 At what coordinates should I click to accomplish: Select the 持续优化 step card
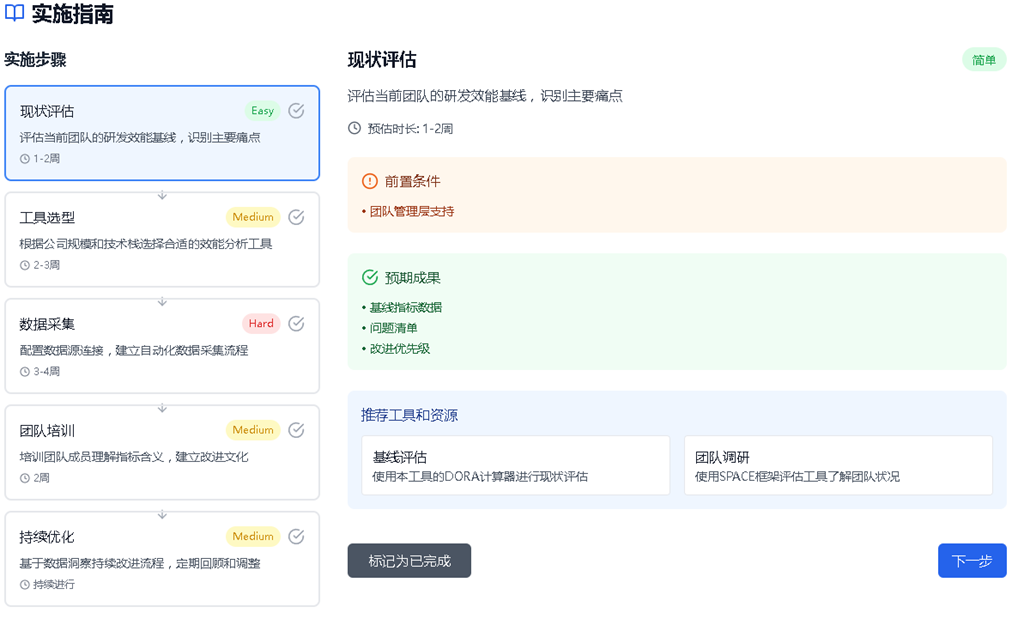pos(162,558)
